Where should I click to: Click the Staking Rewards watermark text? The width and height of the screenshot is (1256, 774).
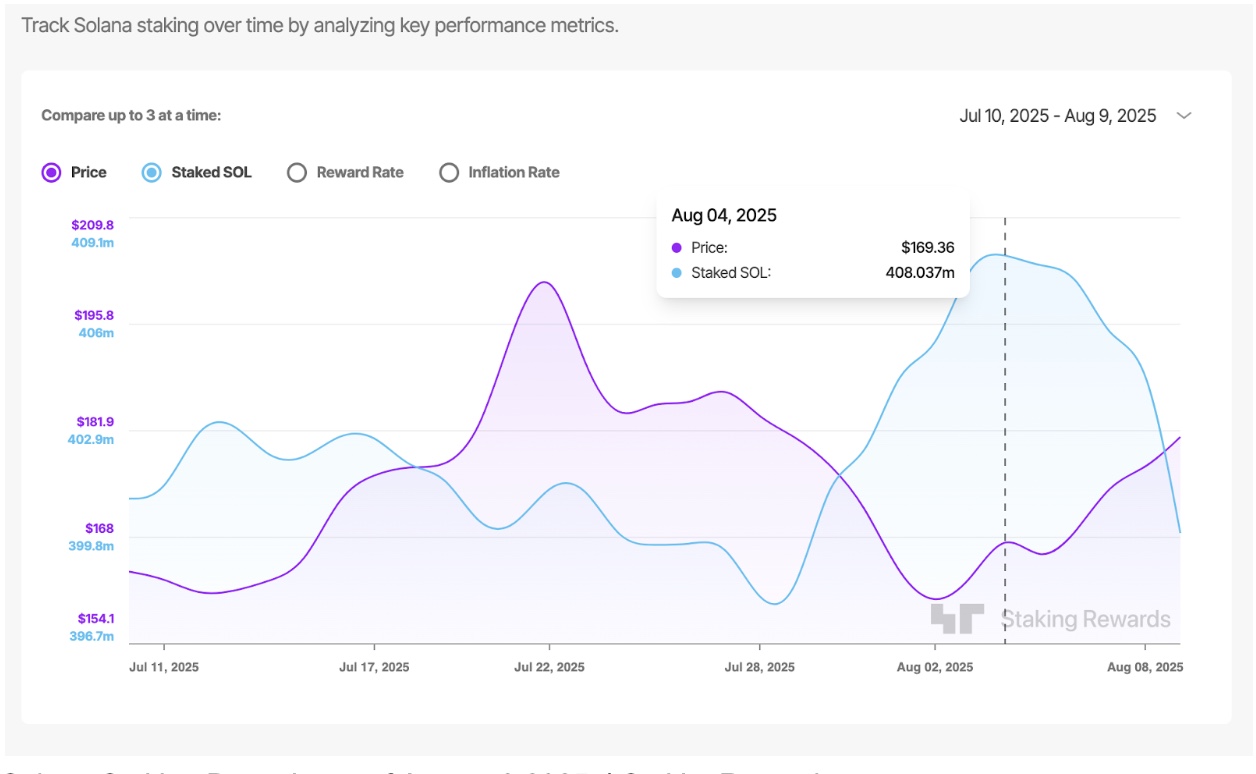pyautogui.click(x=1086, y=618)
